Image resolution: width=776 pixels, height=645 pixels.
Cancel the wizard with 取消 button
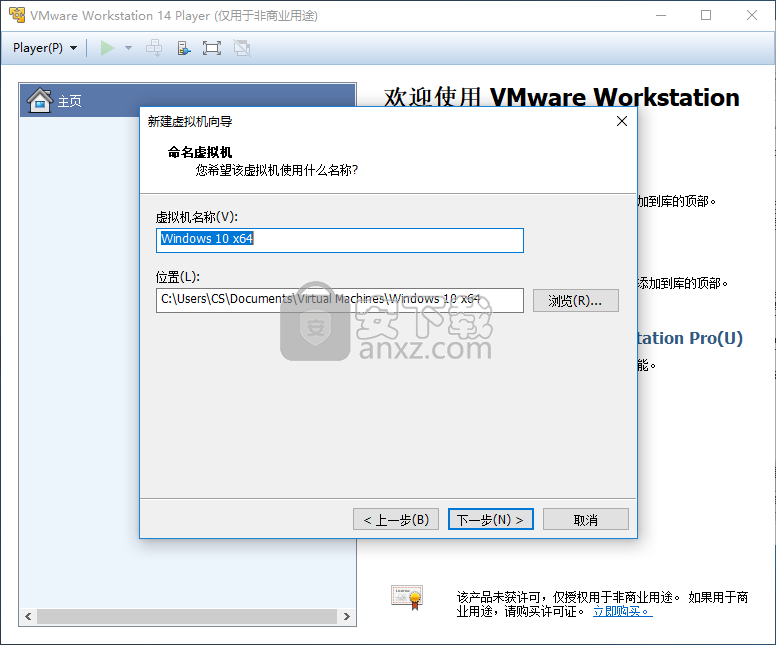coord(585,519)
